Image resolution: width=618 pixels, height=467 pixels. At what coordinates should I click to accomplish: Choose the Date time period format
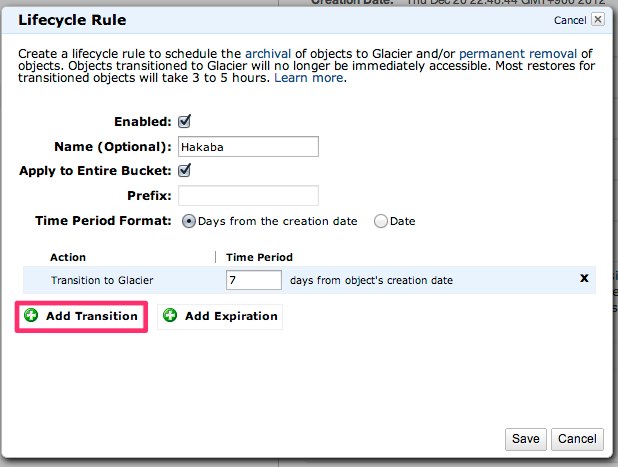380,221
